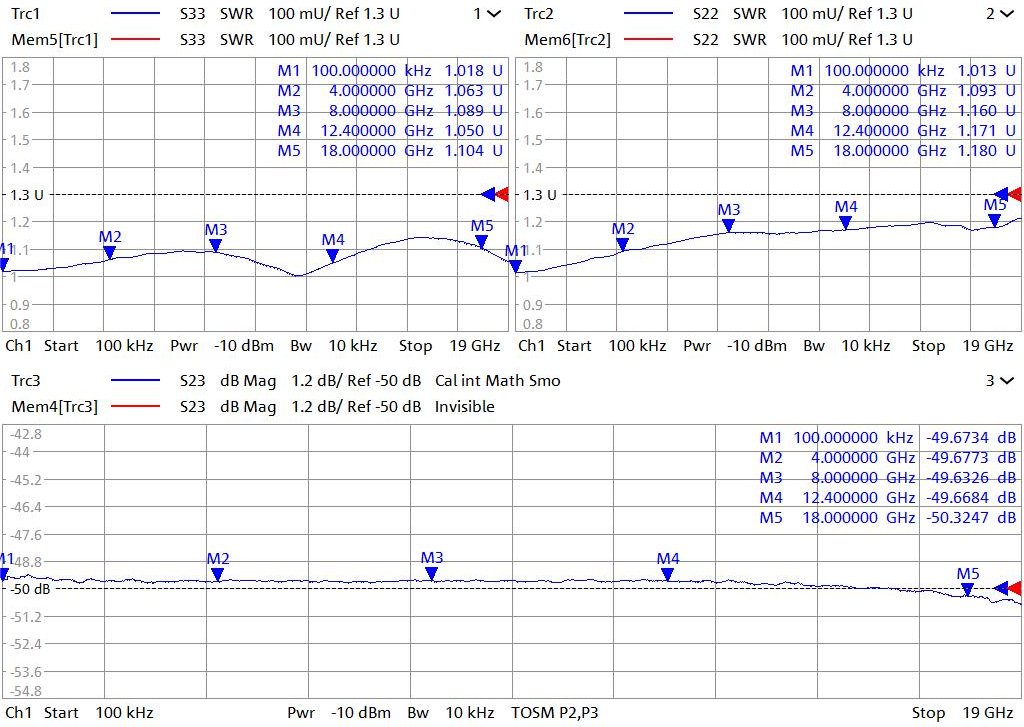Click the red line swatch beside Mem5[Trc1]
The image size is (1024, 727).
(x=135, y=40)
